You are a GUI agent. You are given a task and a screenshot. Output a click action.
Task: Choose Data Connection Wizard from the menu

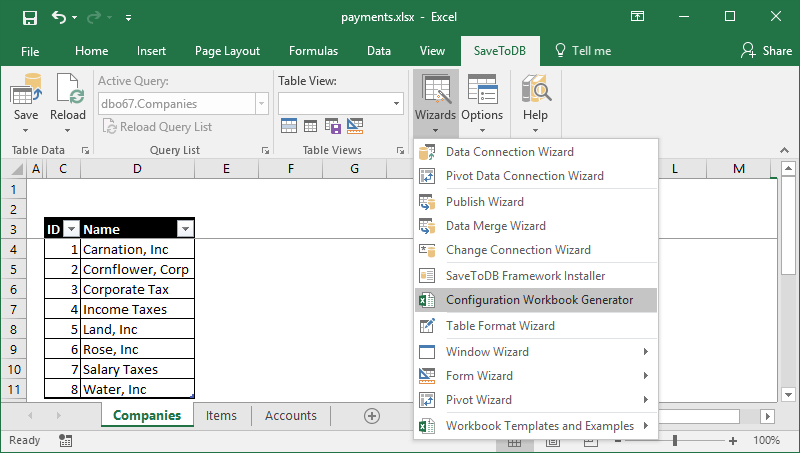tap(536, 152)
